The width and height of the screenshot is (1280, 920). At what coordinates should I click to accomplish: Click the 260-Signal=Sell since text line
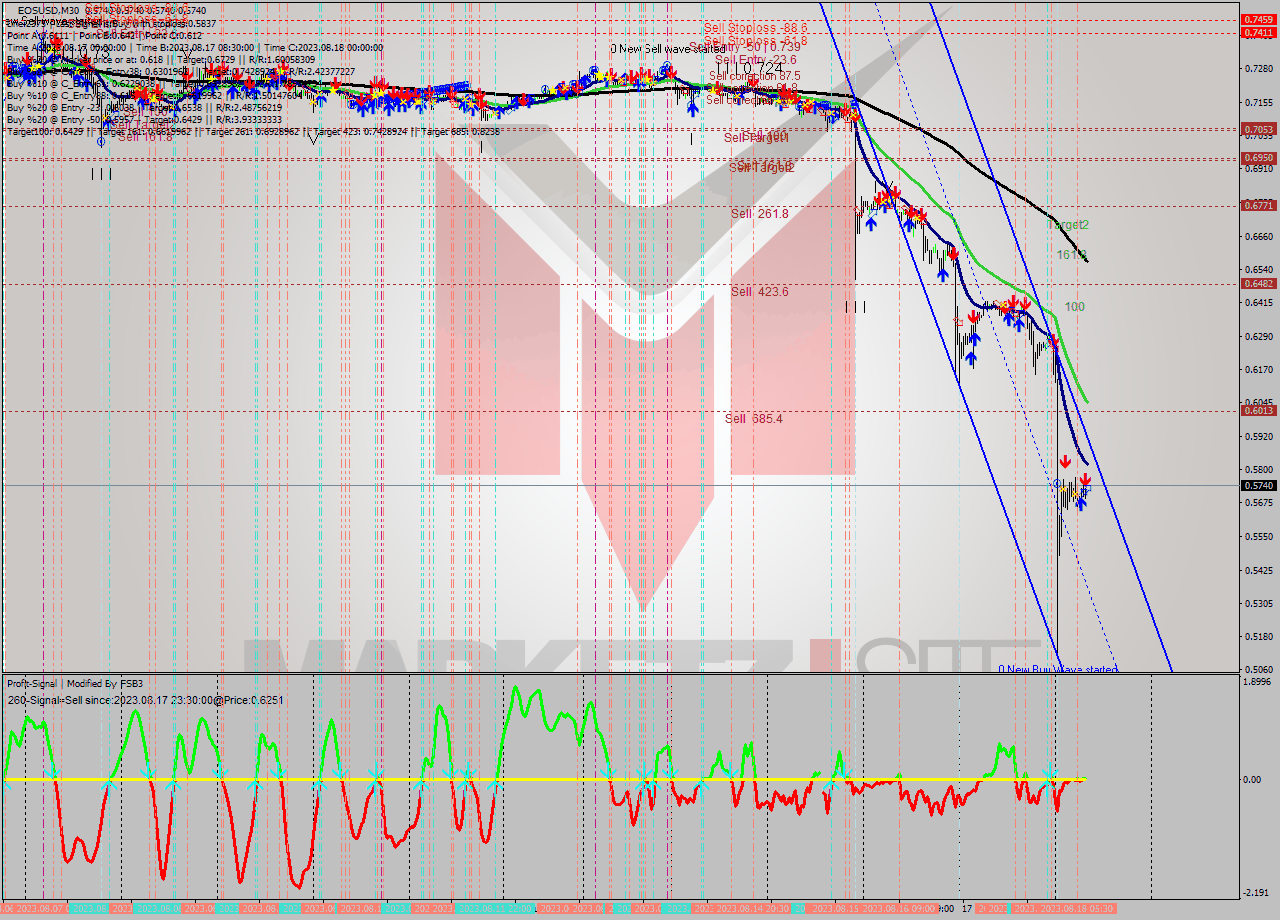click(x=145, y=700)
